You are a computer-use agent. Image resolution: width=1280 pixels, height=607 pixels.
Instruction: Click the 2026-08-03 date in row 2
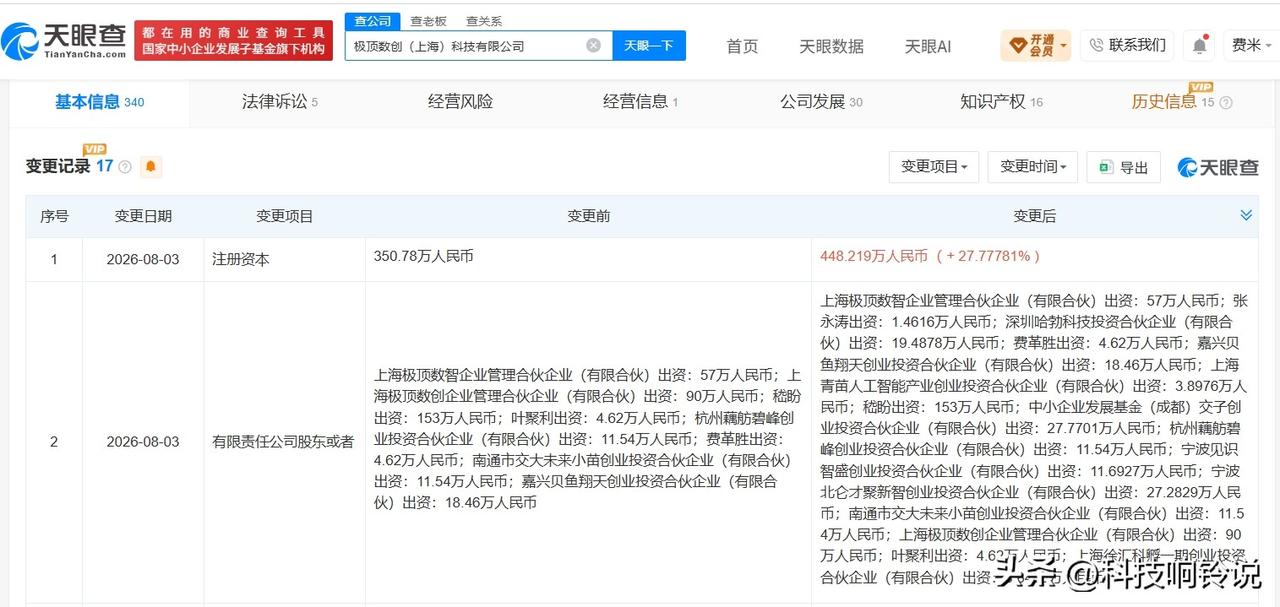click(x=143, y=441)
